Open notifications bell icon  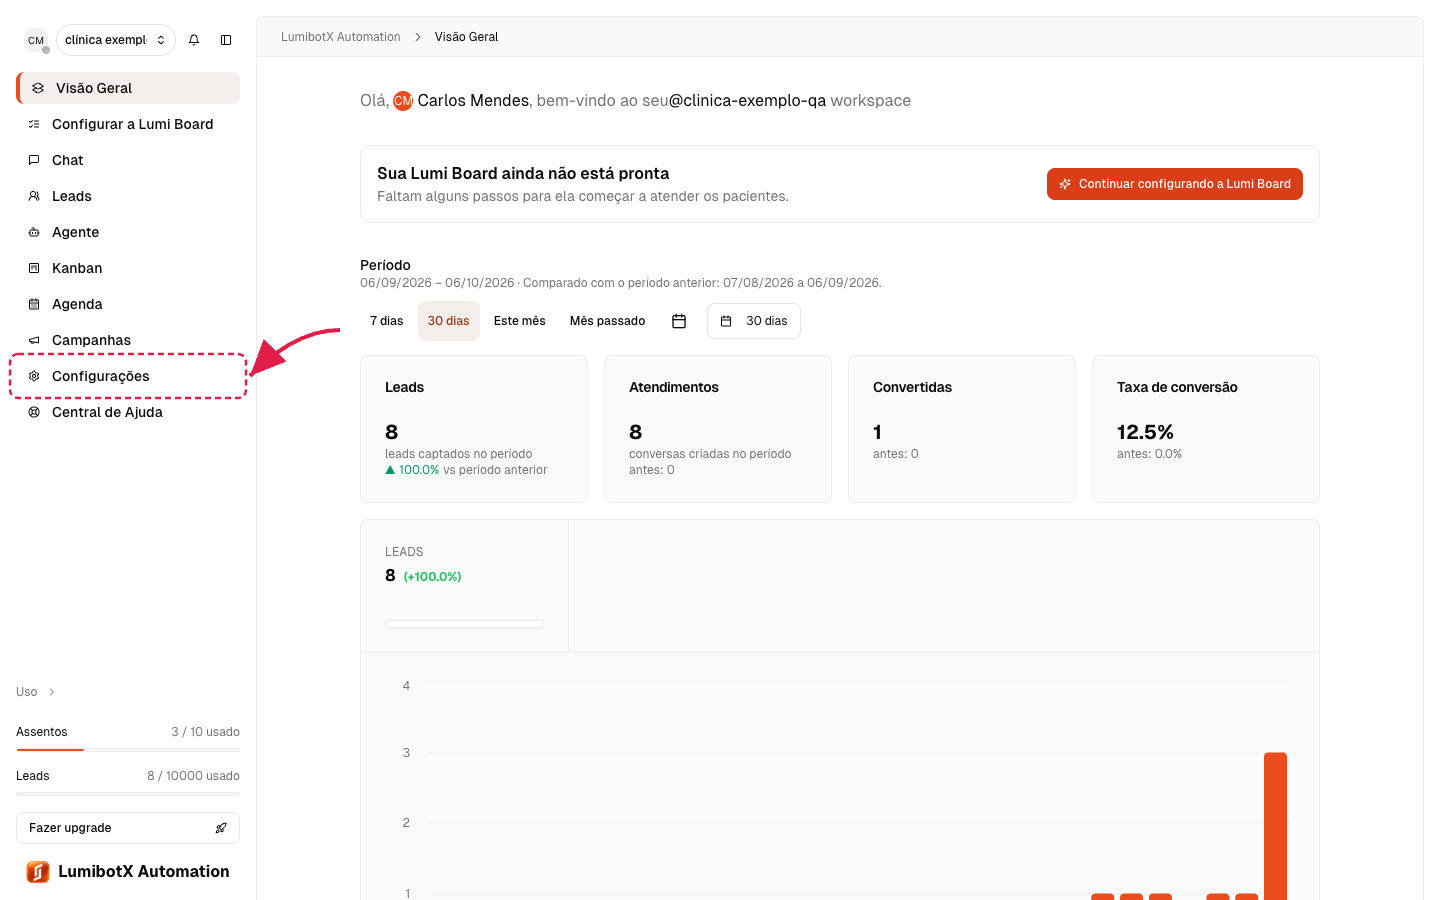194,40
